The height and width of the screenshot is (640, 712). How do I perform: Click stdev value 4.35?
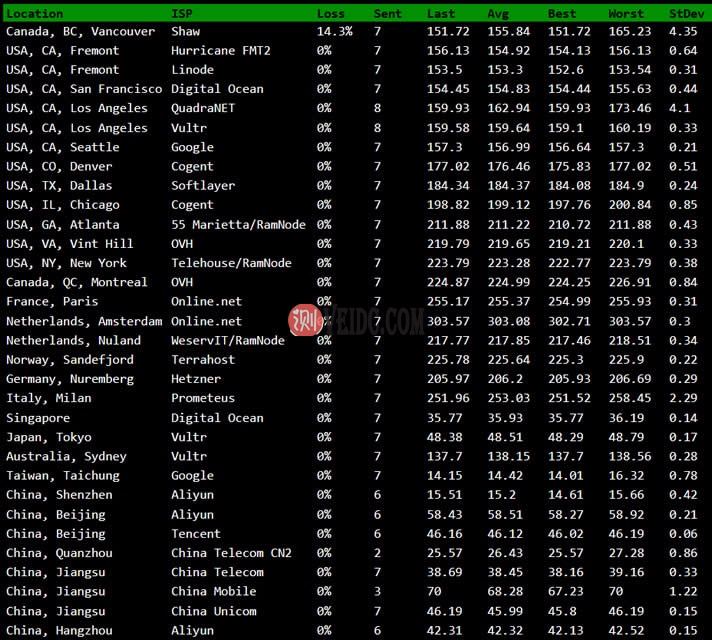coord(683,31)
